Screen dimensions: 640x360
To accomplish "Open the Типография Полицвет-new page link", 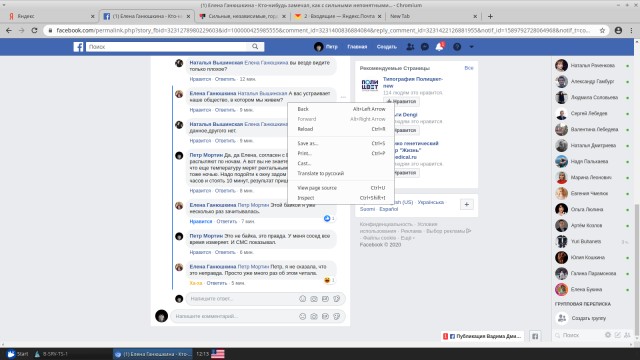I will (x=413, y=82).
